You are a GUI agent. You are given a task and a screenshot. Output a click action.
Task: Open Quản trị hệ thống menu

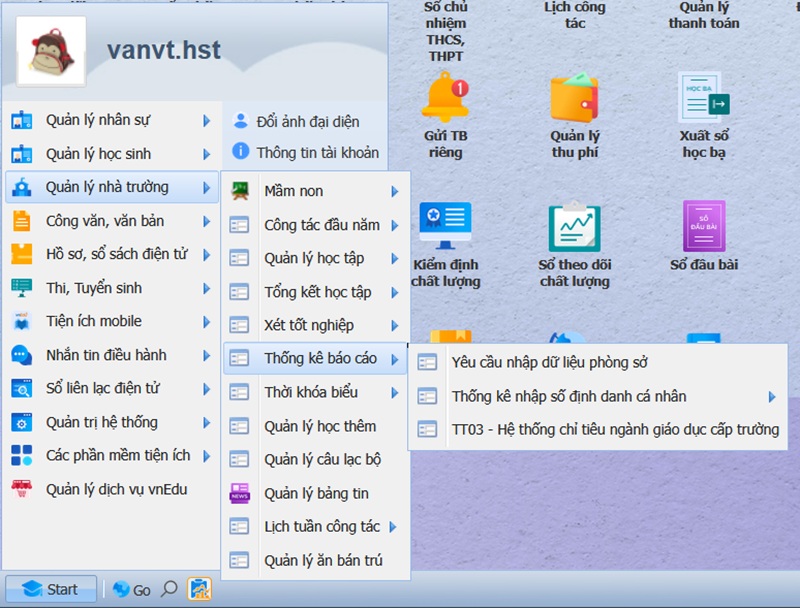click(x=111, y=422)
